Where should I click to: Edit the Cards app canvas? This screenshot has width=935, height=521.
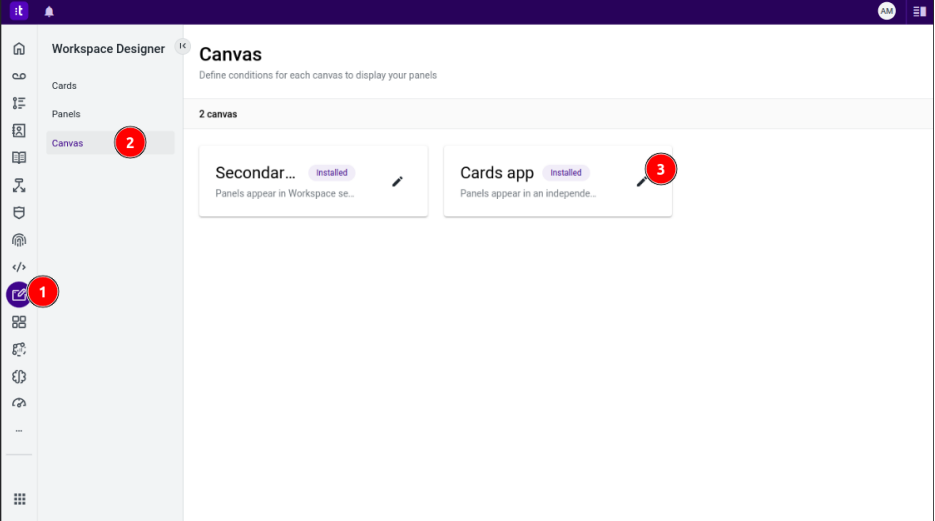point(641,181)
